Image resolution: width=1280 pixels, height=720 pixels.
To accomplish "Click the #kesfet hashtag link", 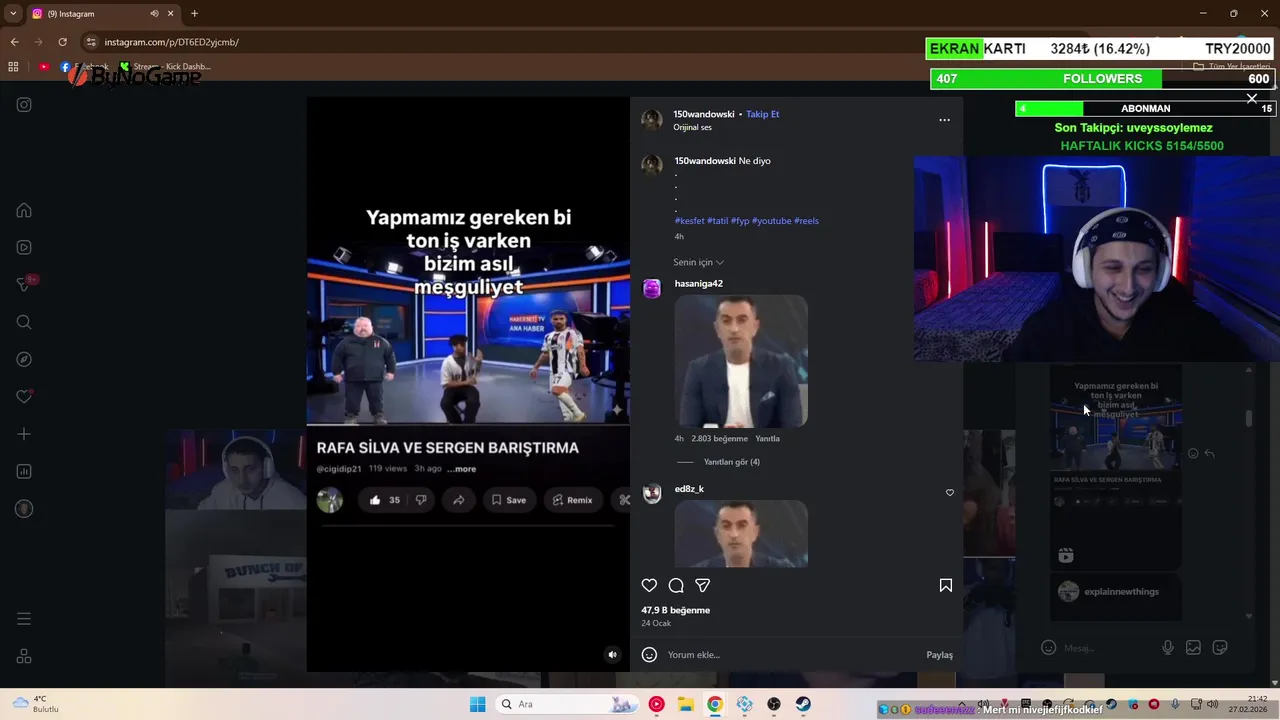I will (x=689, y=221).
